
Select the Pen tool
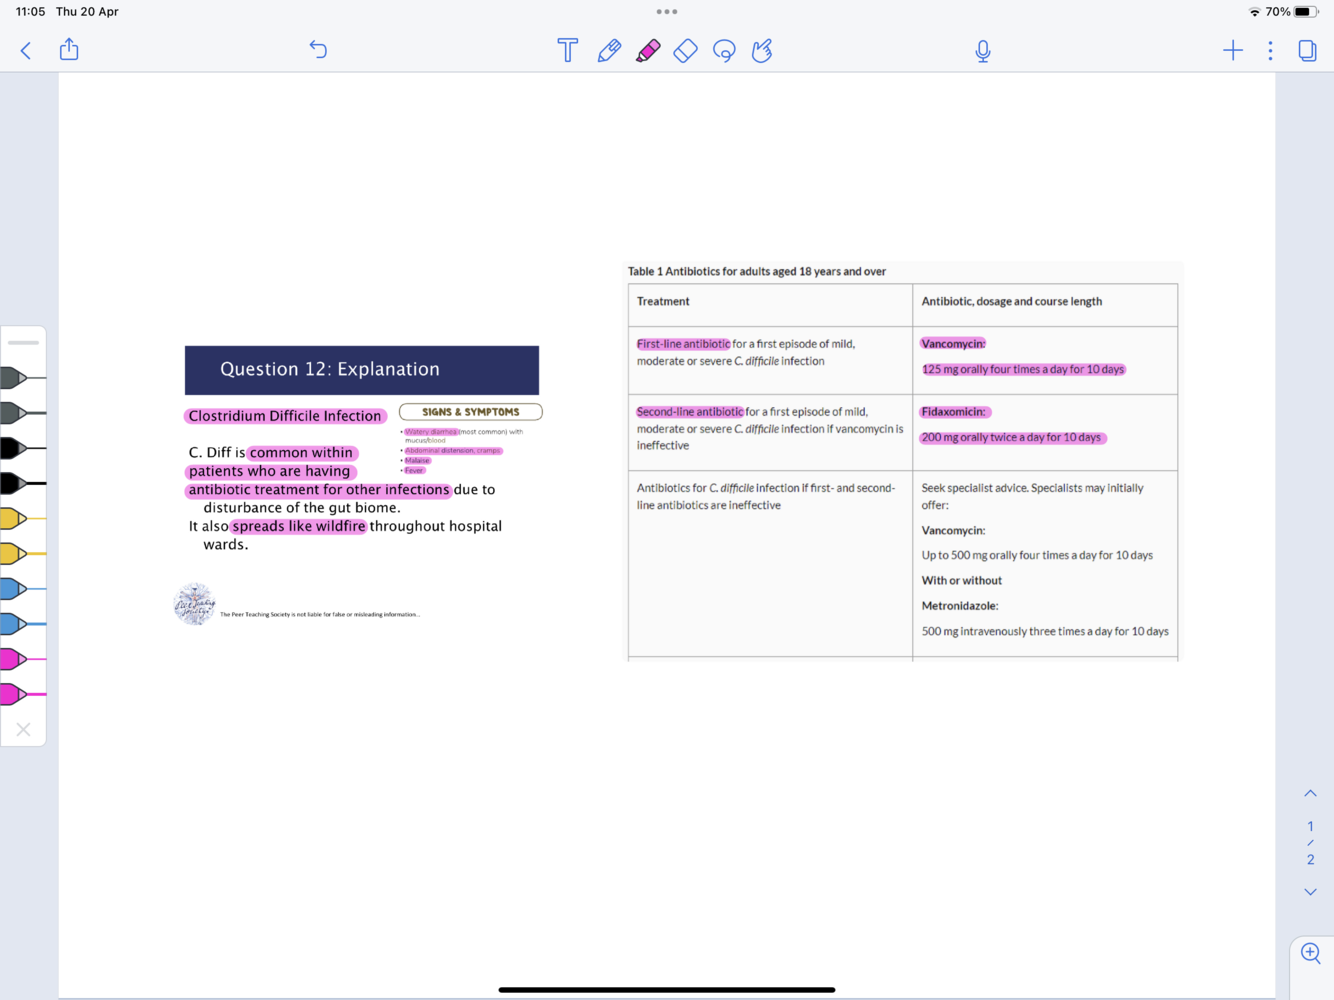point(609,50)
